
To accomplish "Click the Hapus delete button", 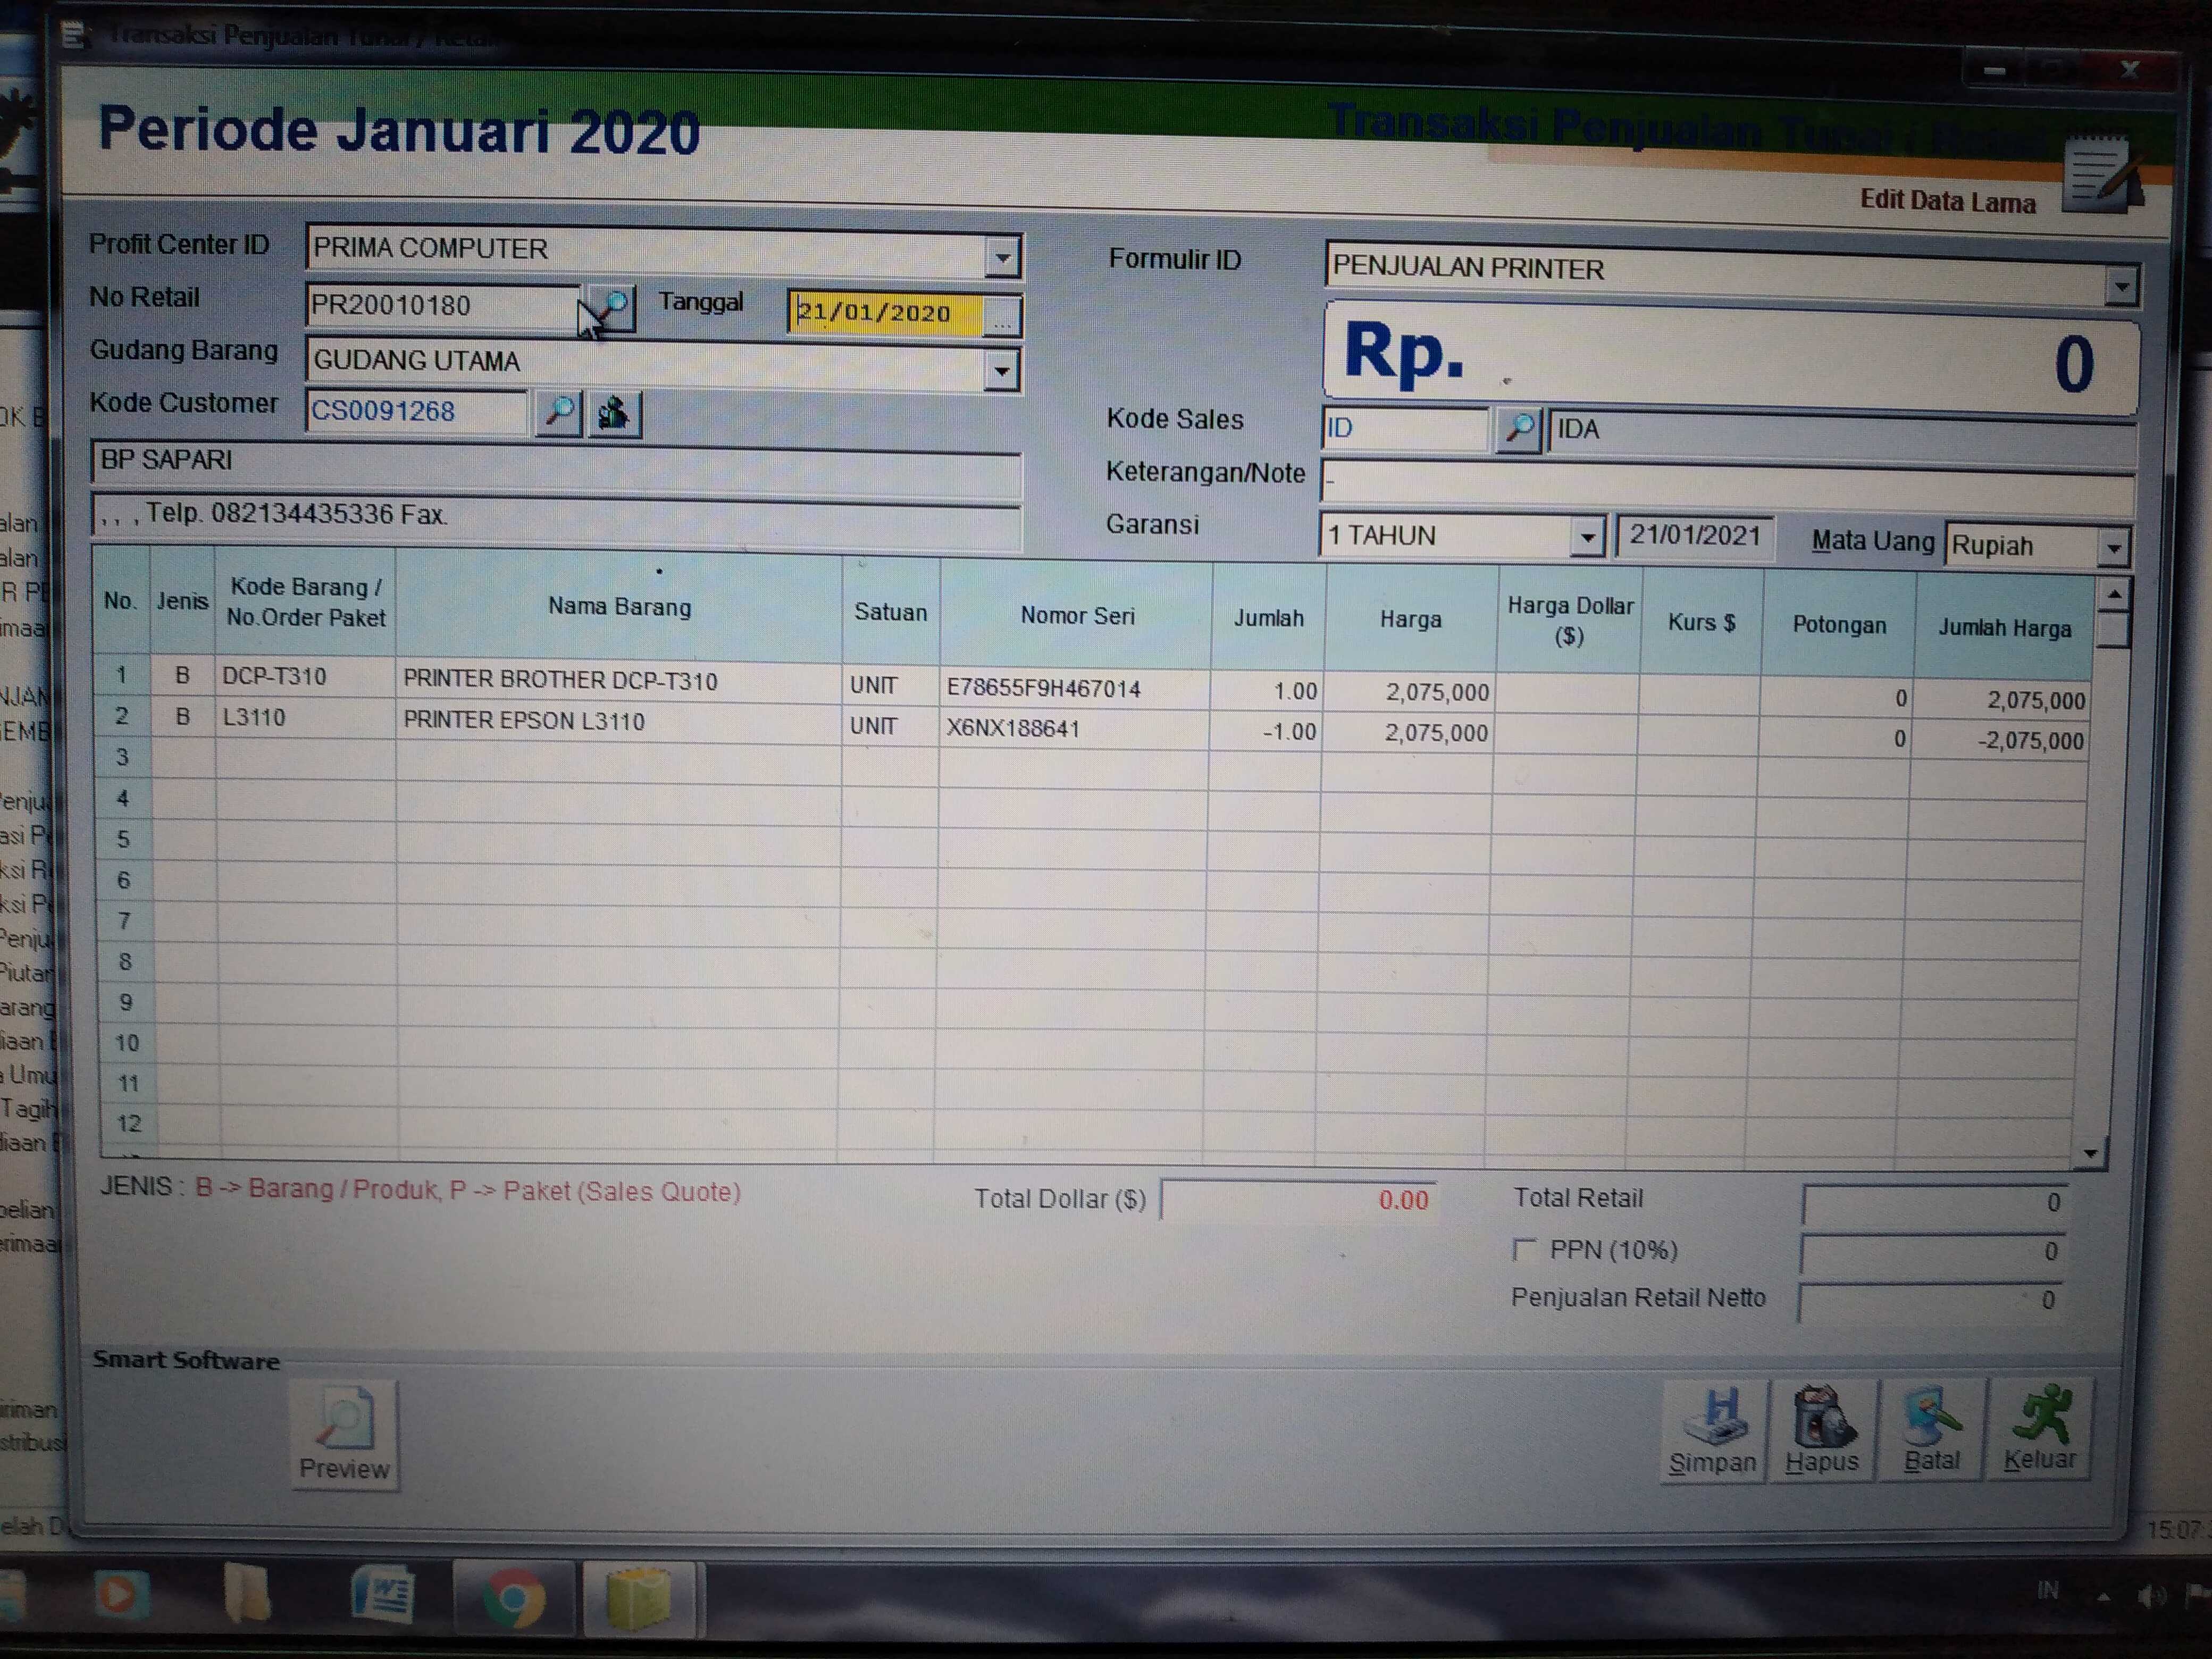I will [x=1822, y=1431].
